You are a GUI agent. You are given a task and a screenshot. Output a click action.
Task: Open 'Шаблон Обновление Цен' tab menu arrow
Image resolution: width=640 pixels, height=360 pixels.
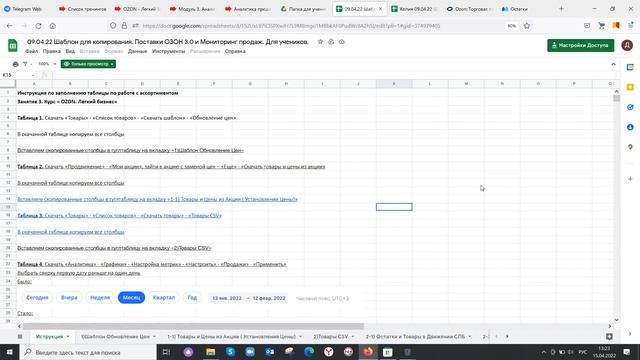154,336
